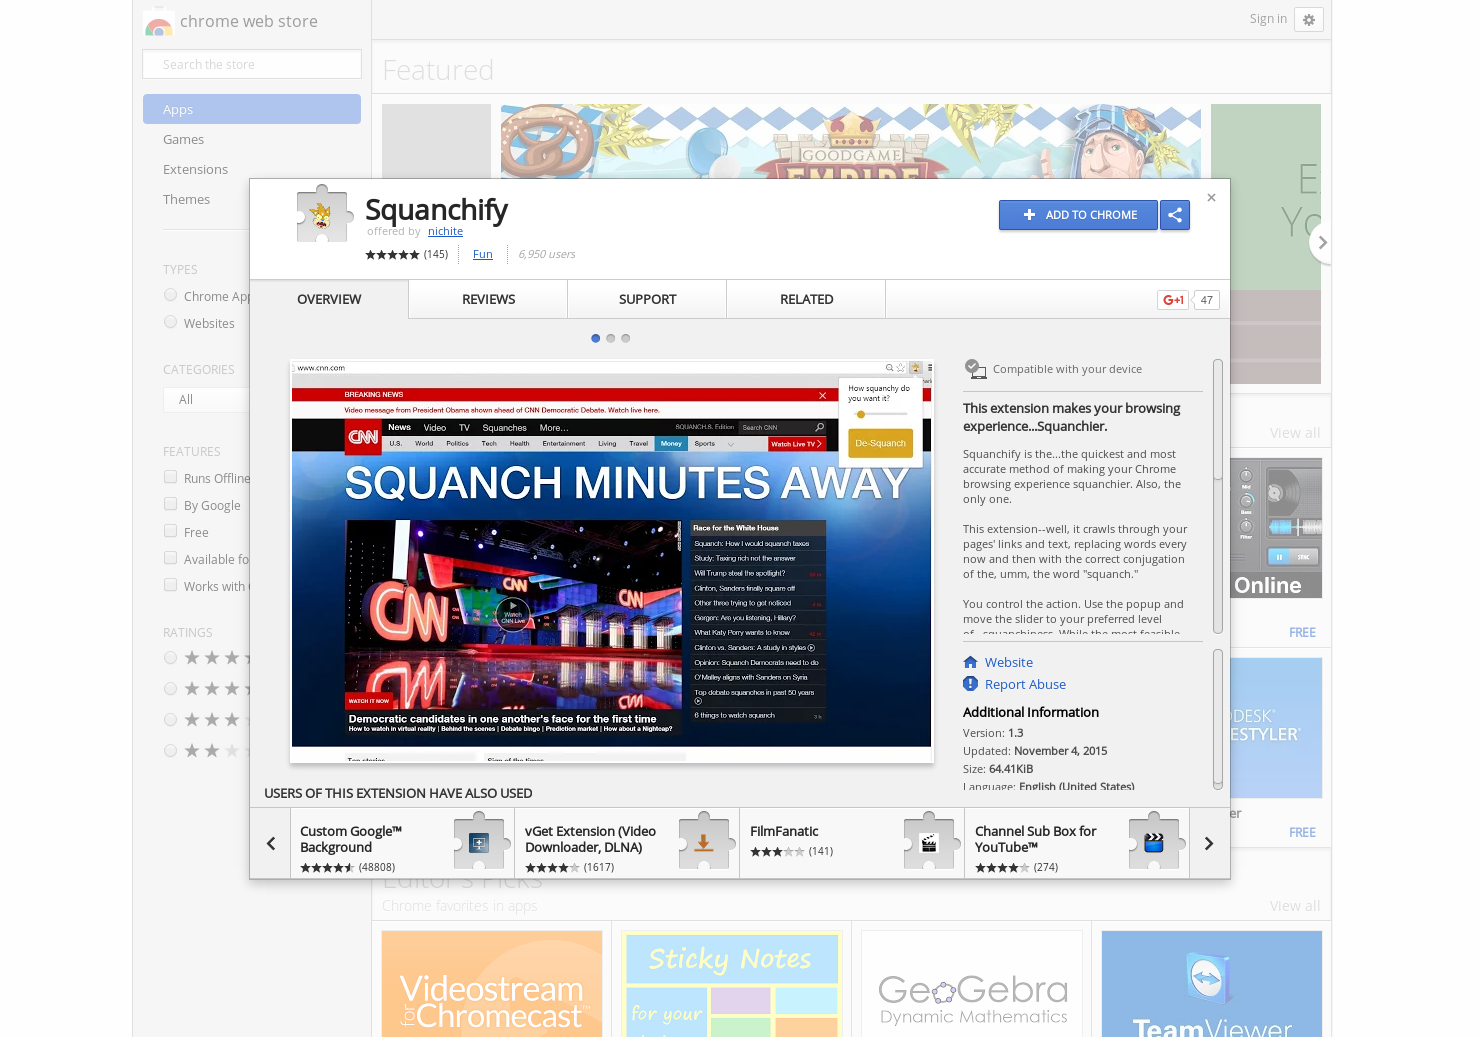Viewport: 1480px width, 1037px height.
Task: Click the featured carousel chevron arrow
Action: click(x=1322, y=242)
